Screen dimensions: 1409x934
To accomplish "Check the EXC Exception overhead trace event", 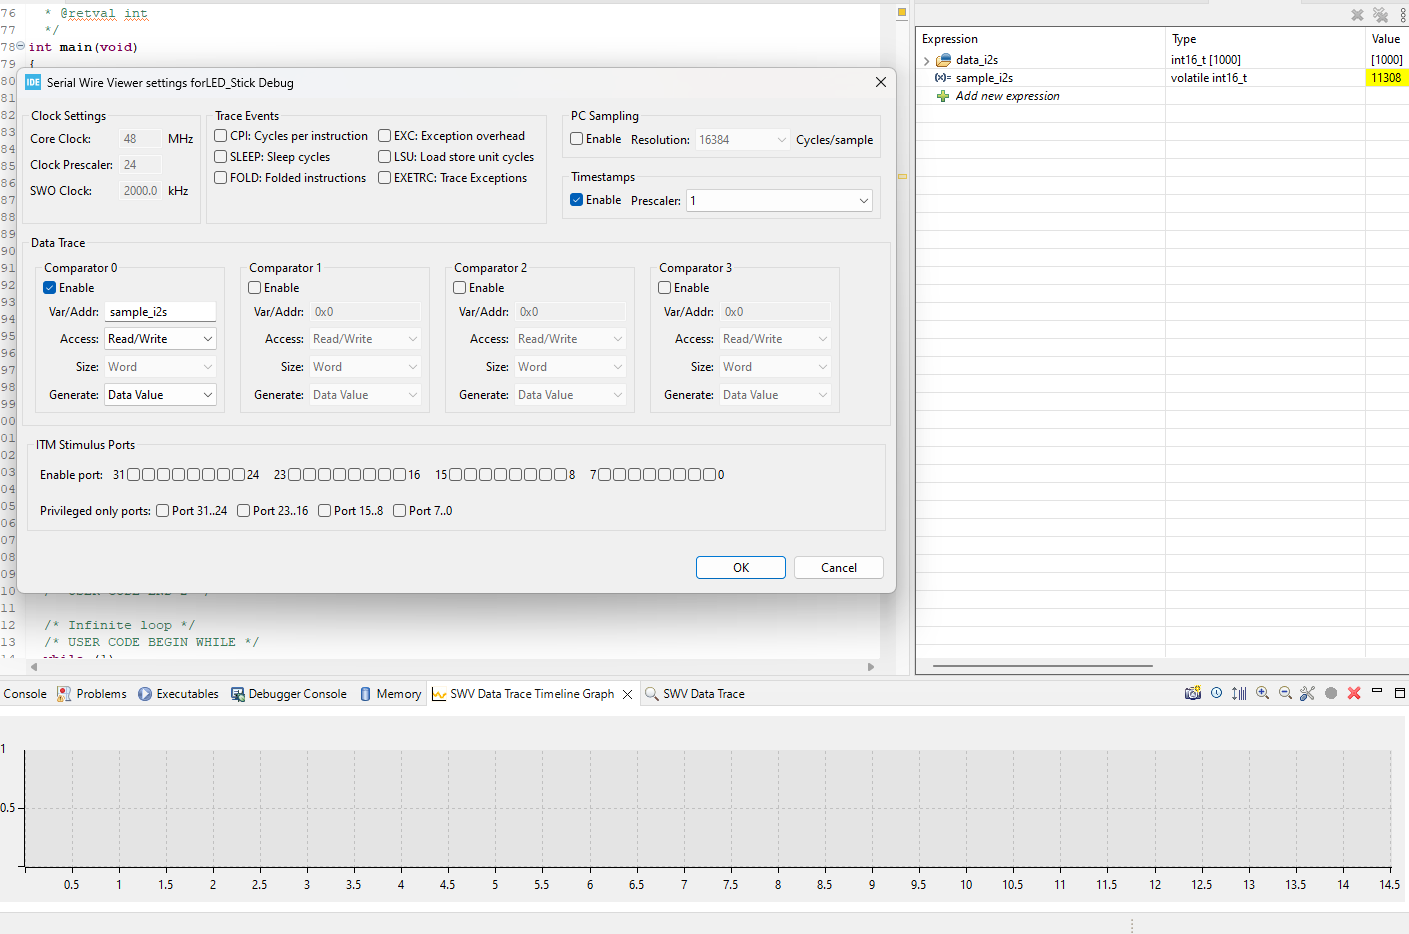I will [x=384, y=135].
